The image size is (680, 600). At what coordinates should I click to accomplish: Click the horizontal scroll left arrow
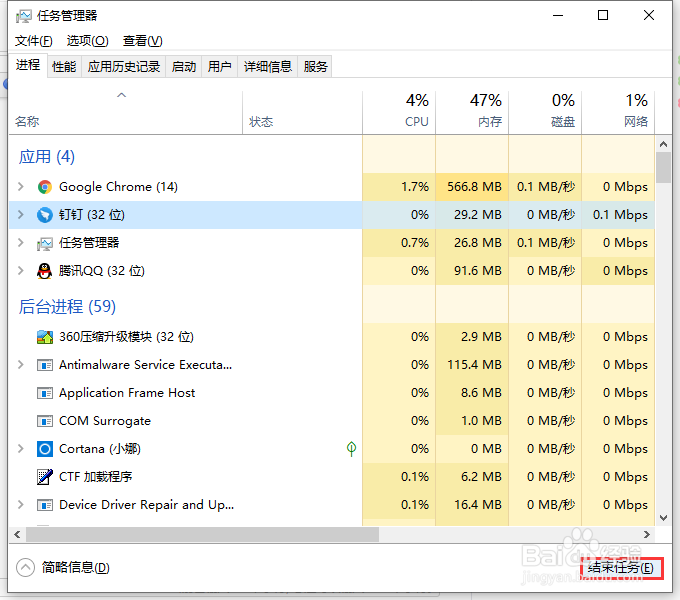coord(17,535)
